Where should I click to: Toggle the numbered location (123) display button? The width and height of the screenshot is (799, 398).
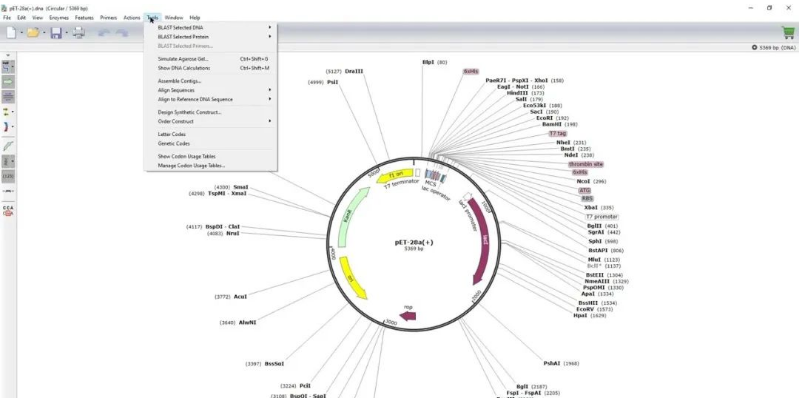tap(8, 176)
